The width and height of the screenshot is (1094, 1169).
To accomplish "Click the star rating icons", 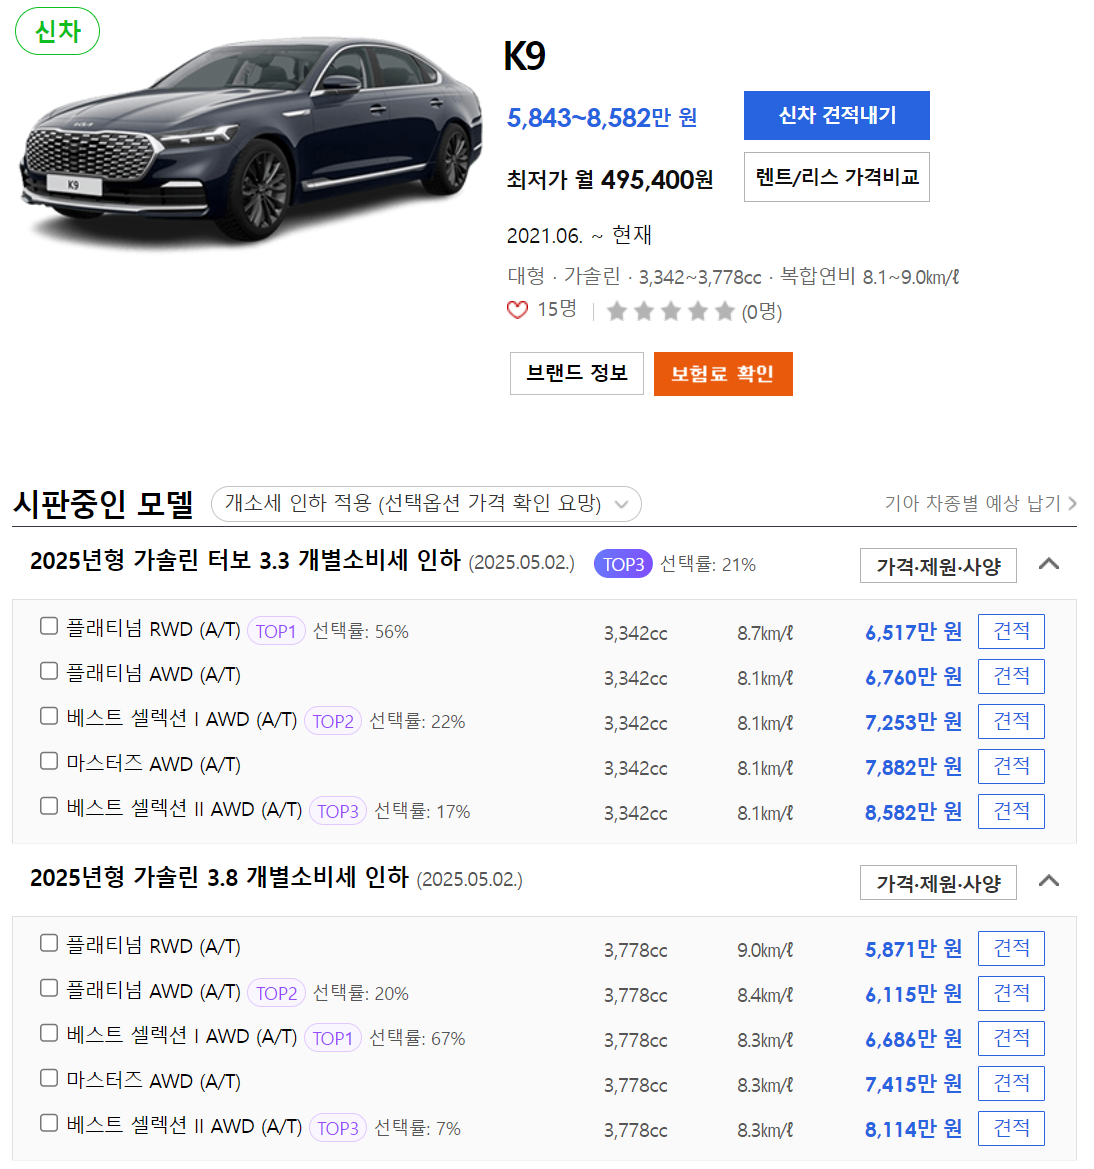I will coord(670,311).
